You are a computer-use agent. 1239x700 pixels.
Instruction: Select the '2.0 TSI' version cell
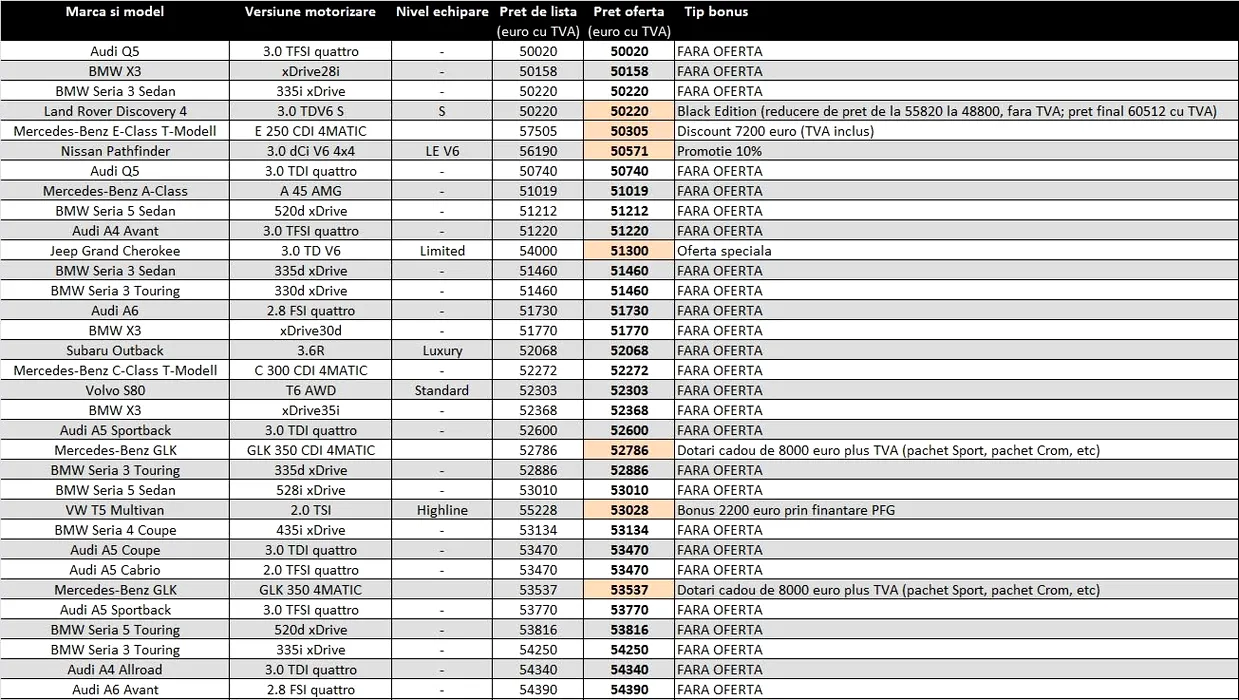pos(311,510)
